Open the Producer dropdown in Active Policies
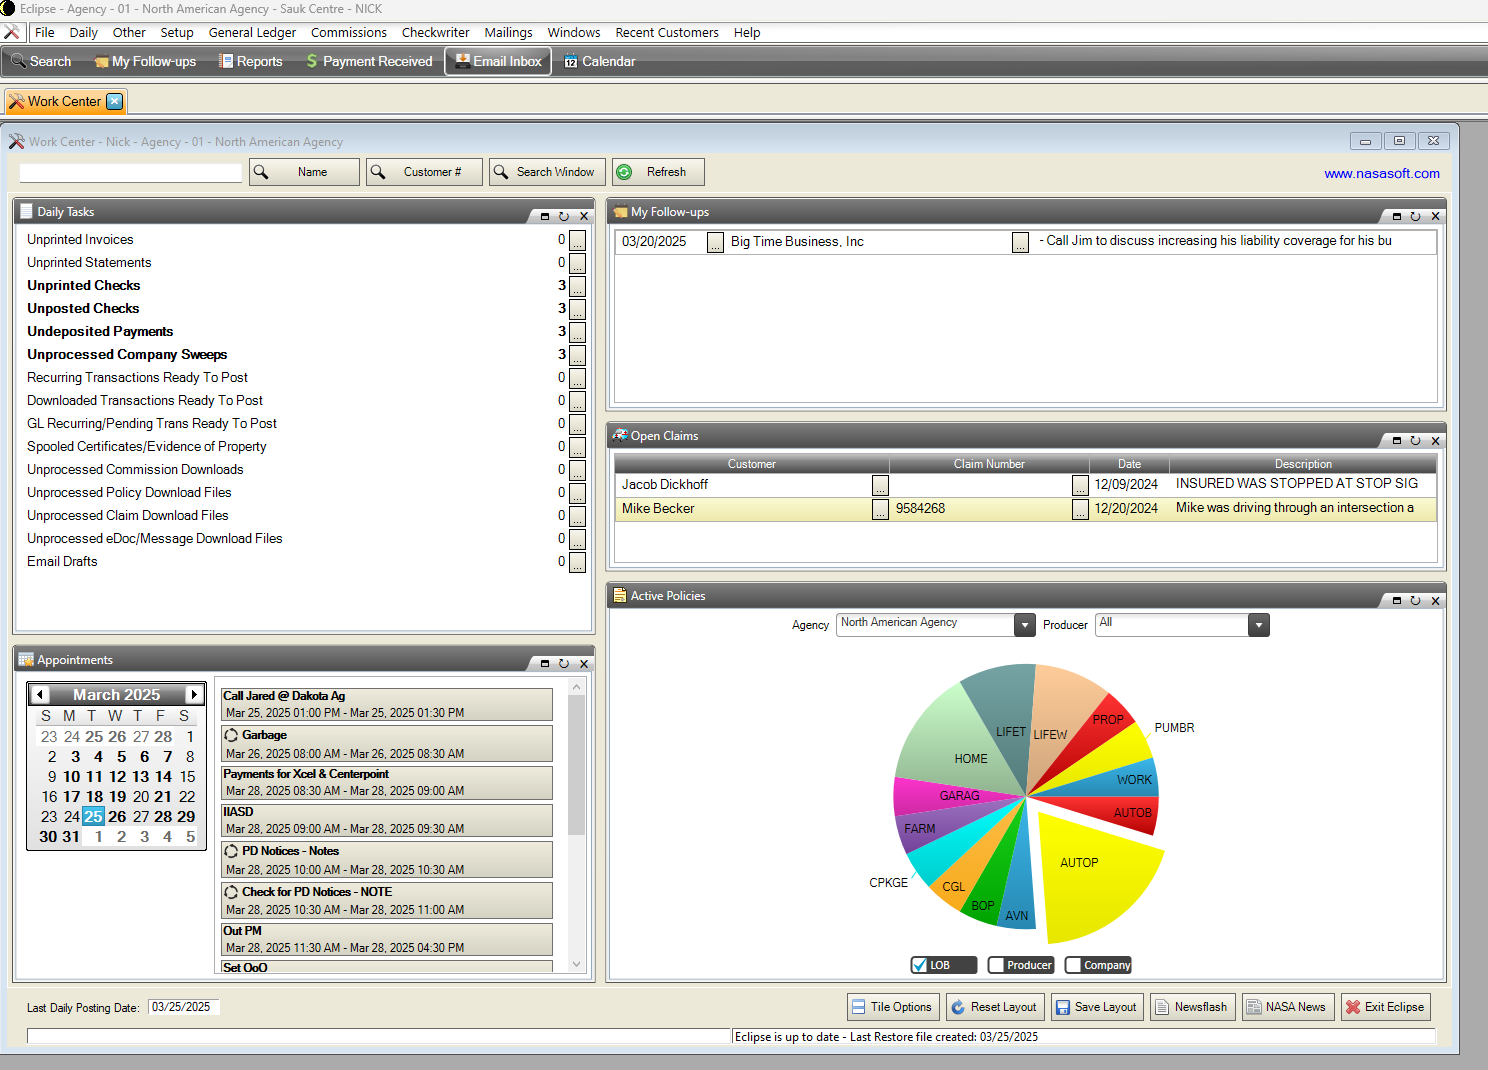The height and width of the screenshot is (1070, 1488). (1257, 624)
